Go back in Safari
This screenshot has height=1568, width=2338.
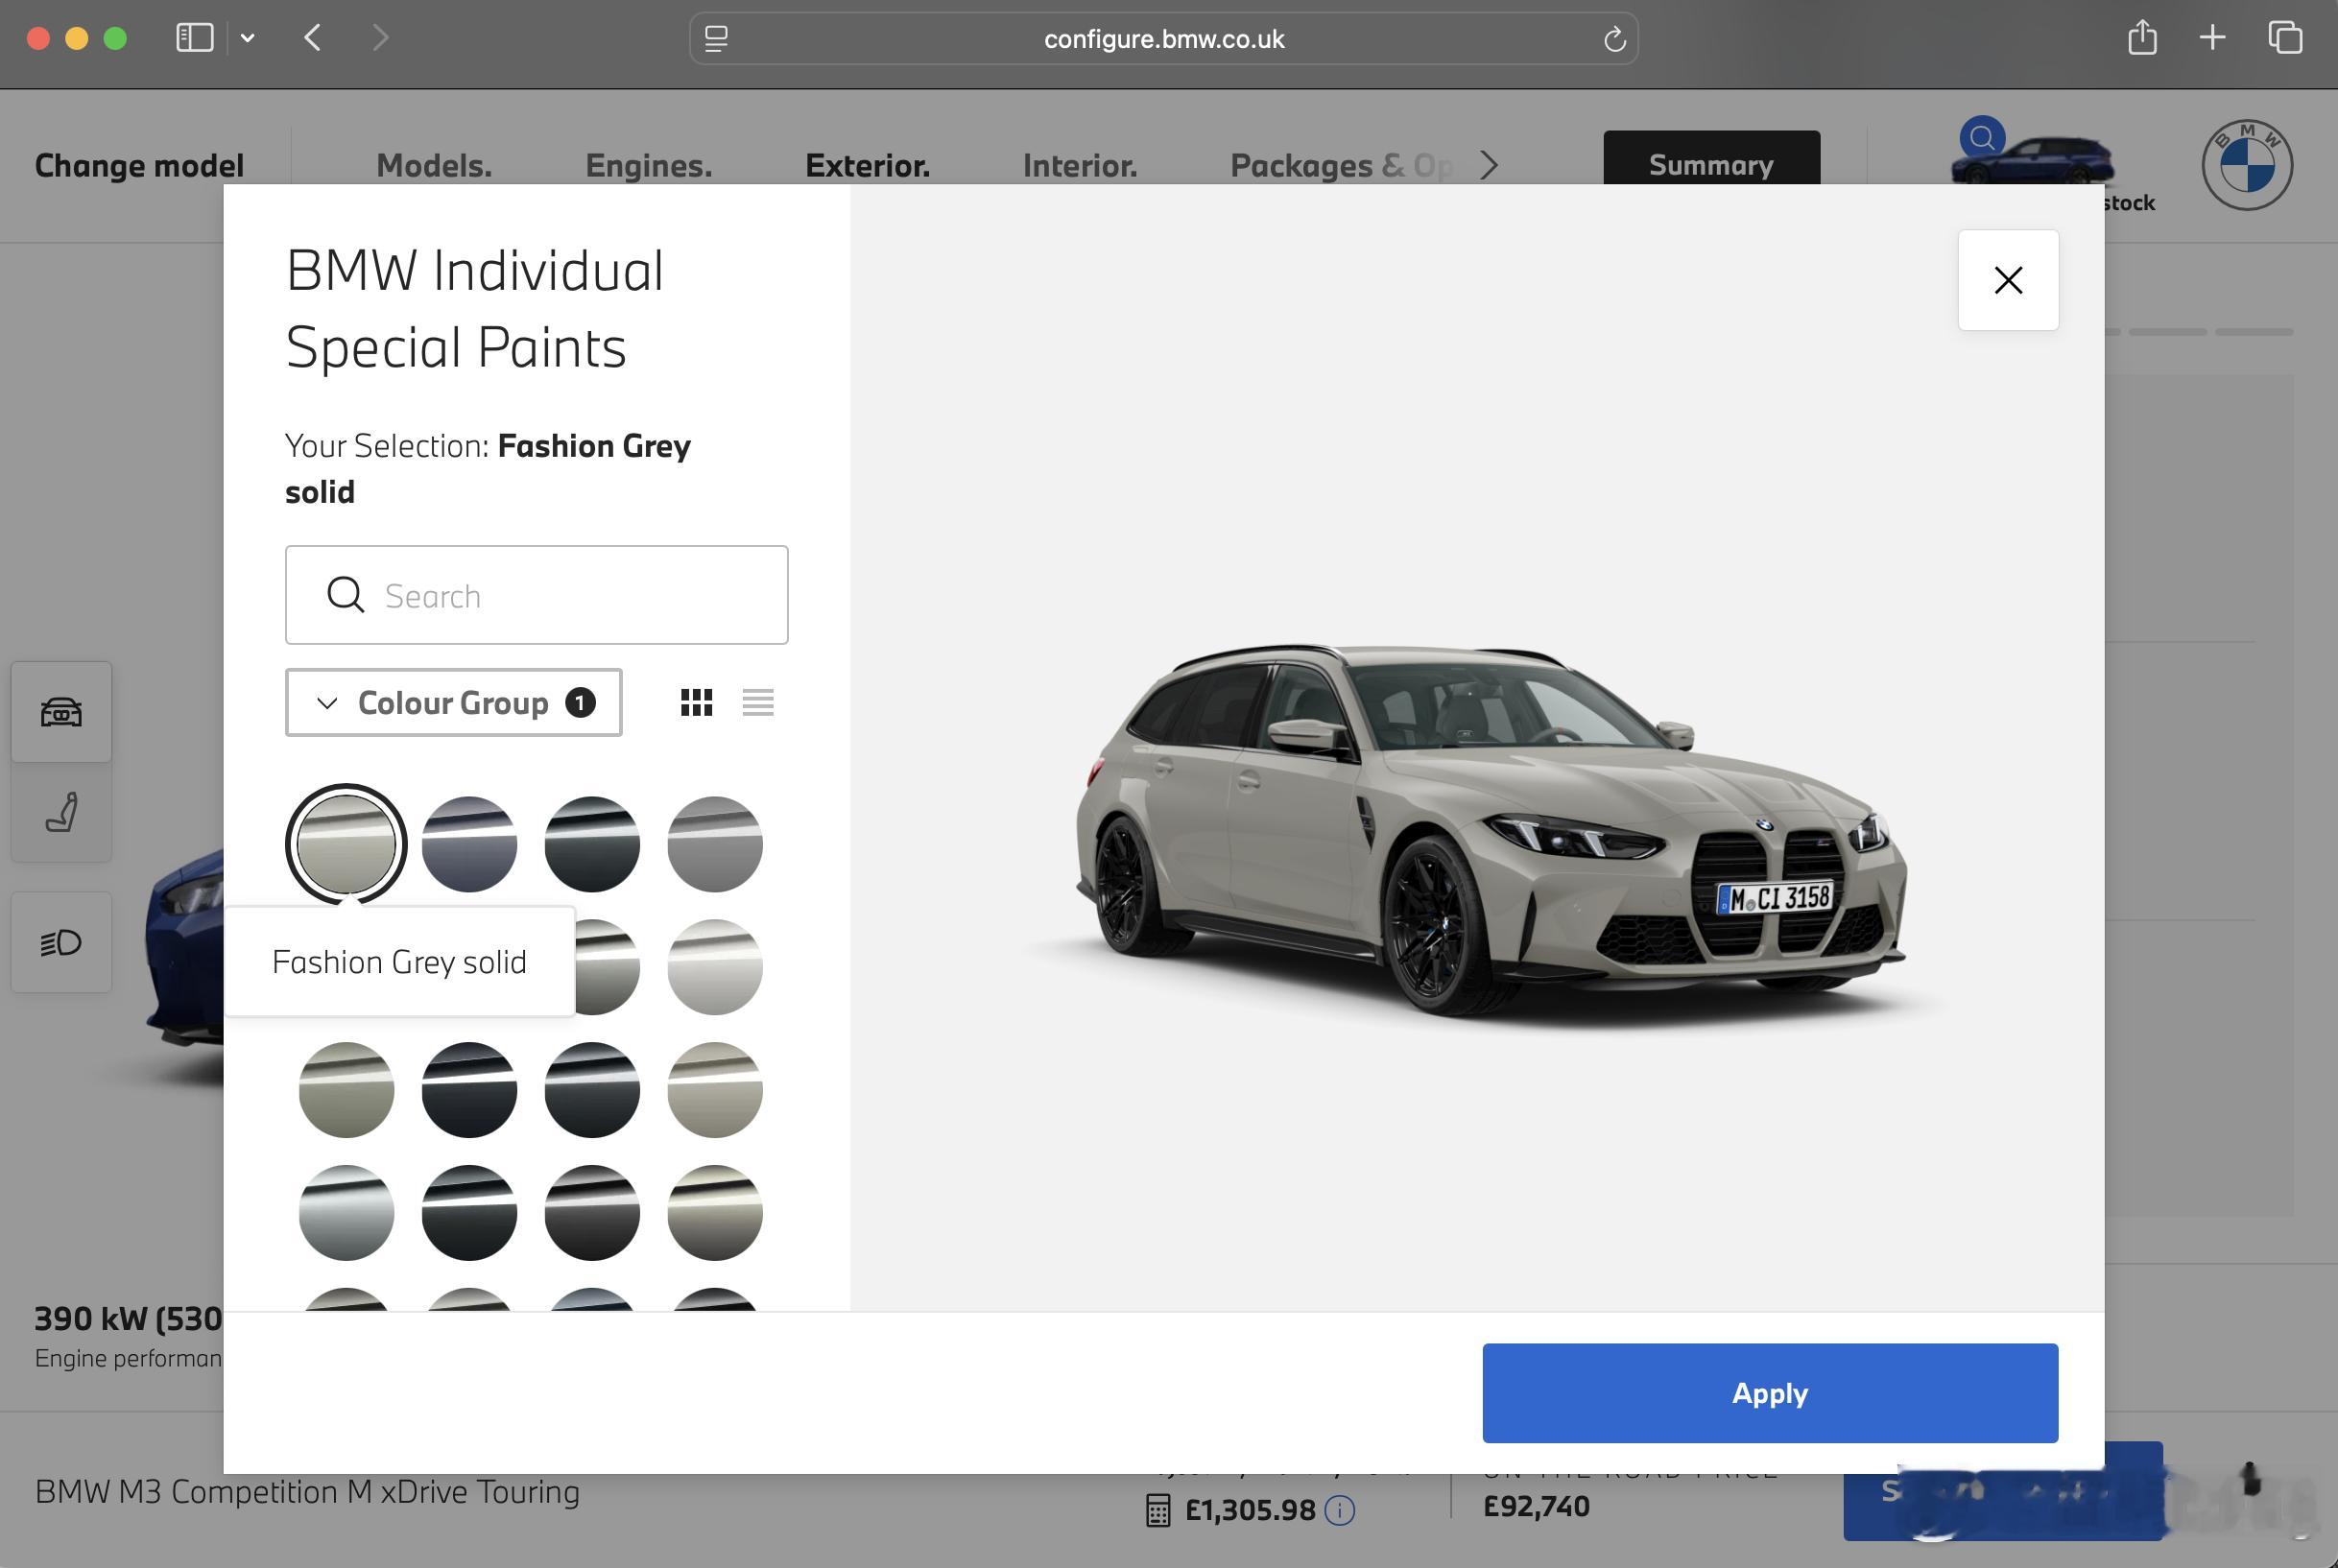312,38
